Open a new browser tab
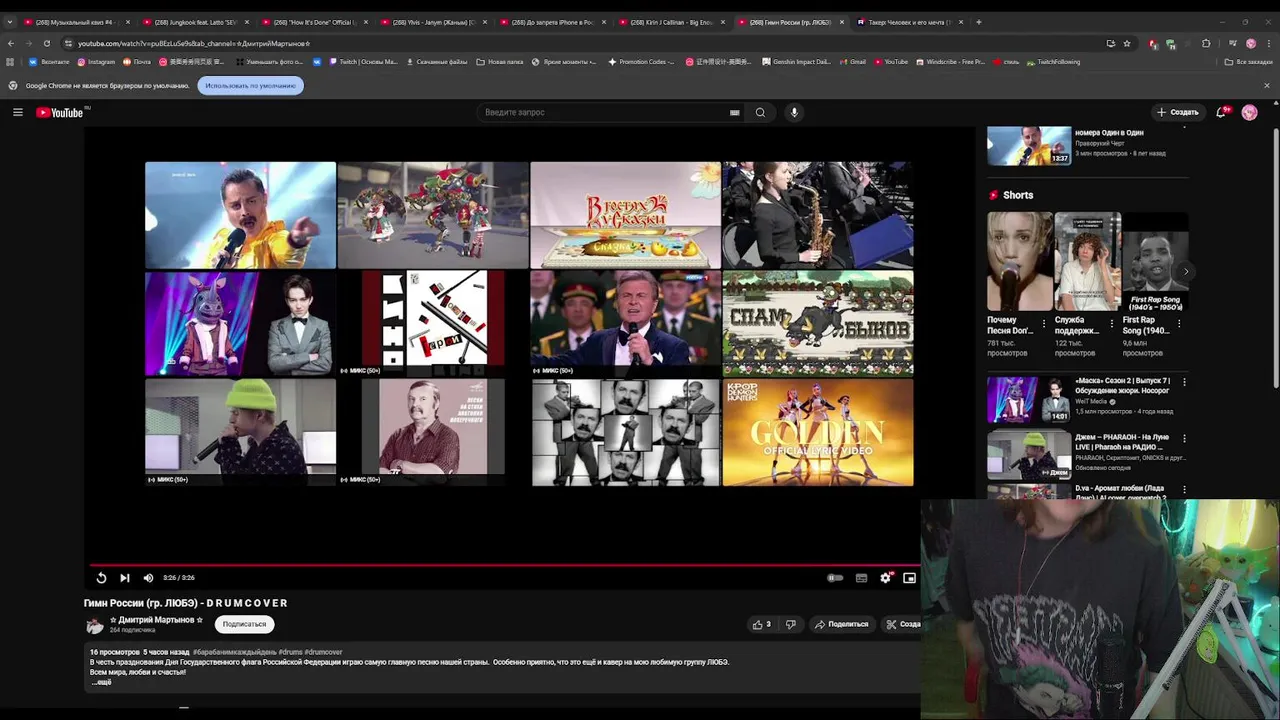 pos(979,22)
